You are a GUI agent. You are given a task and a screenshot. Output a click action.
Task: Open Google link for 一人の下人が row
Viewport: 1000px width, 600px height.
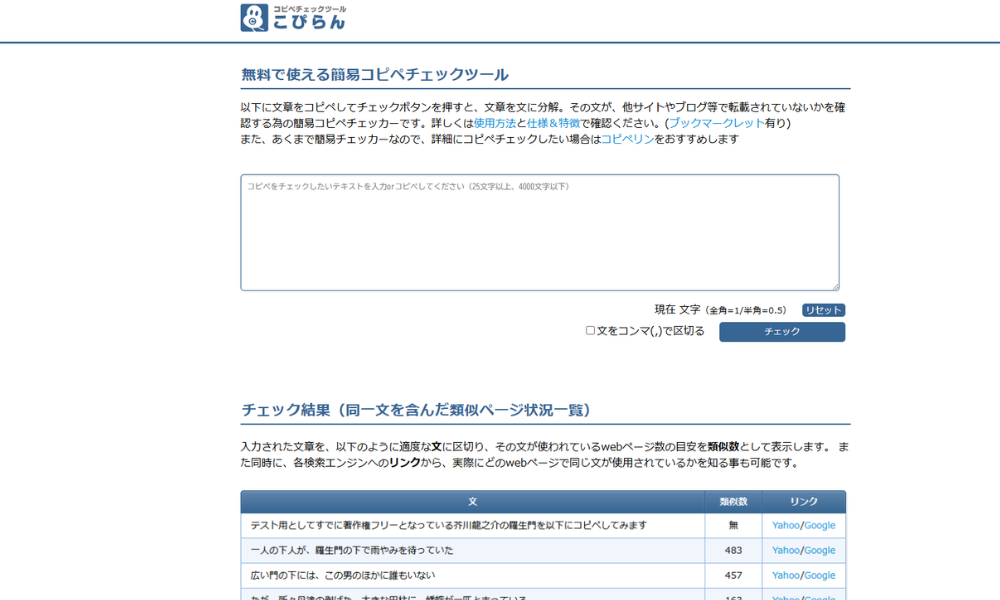coord(820,550)
